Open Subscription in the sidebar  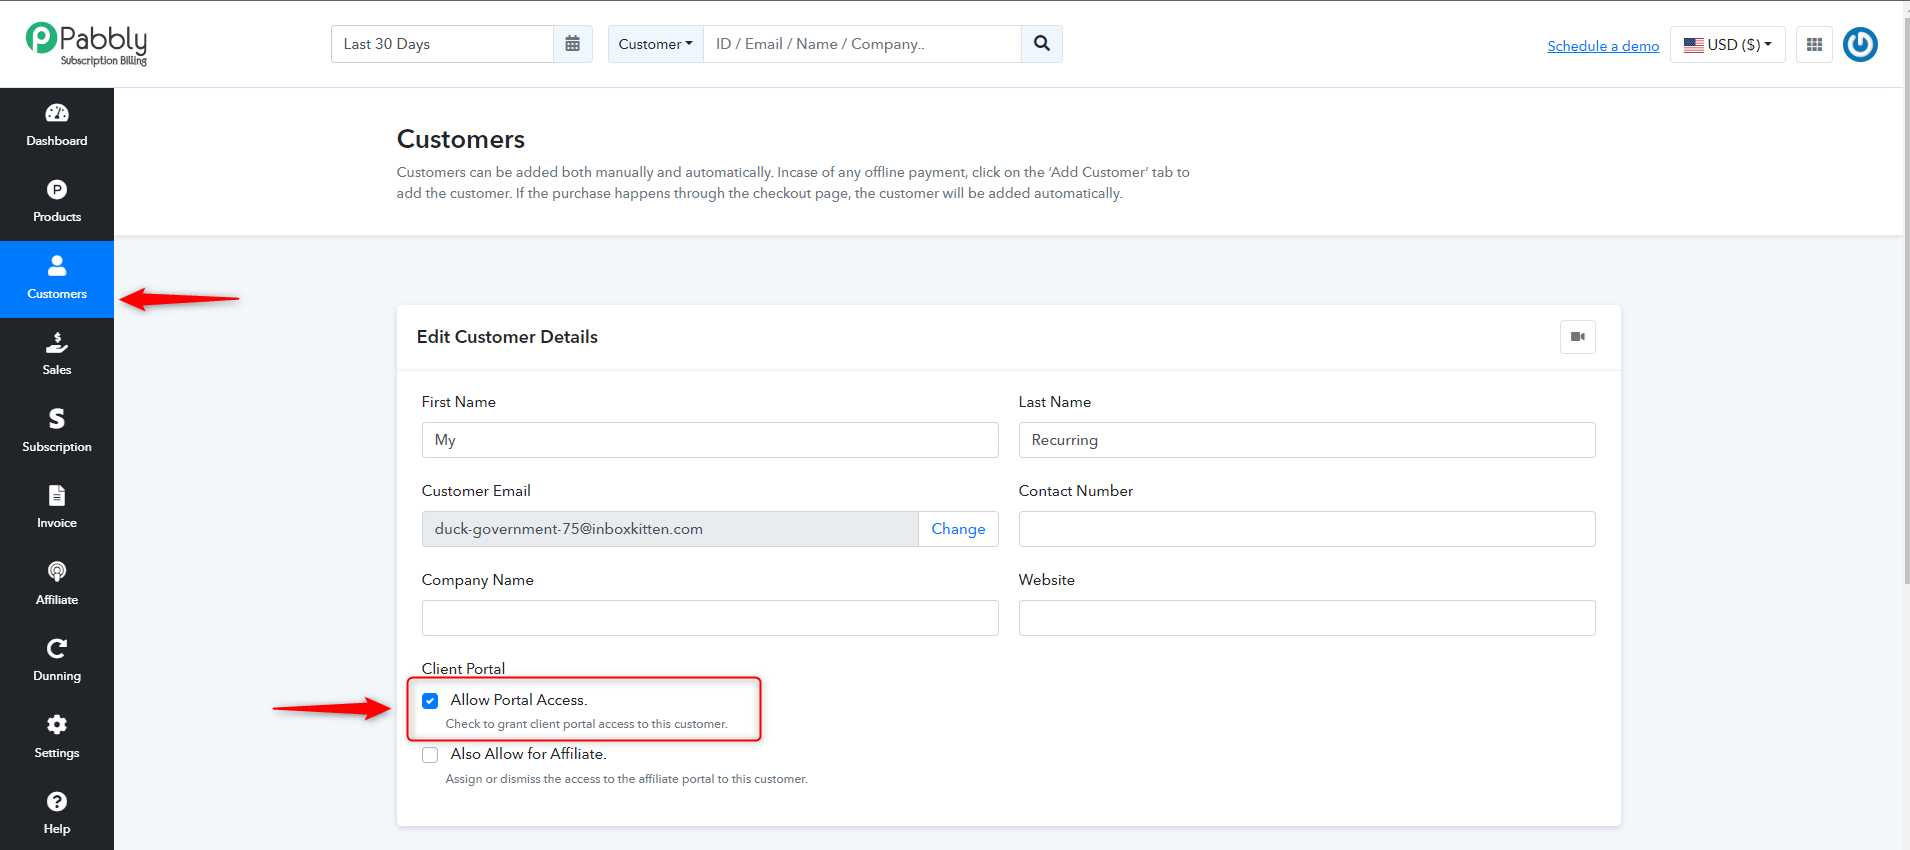click(x=57, y=432)
